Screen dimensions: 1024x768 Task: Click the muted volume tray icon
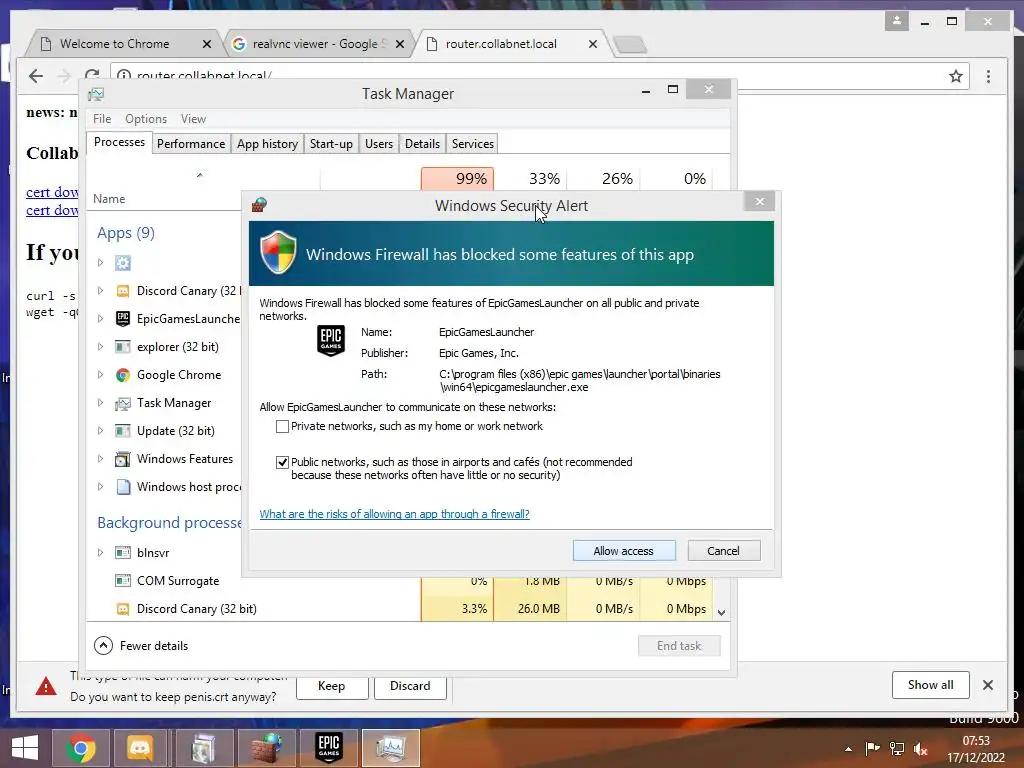tap(921, 749)
